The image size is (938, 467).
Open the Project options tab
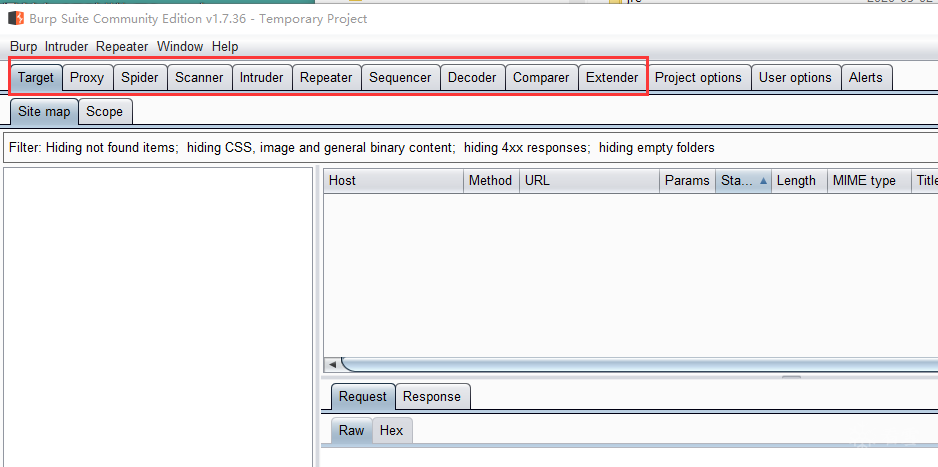[698, 78]
